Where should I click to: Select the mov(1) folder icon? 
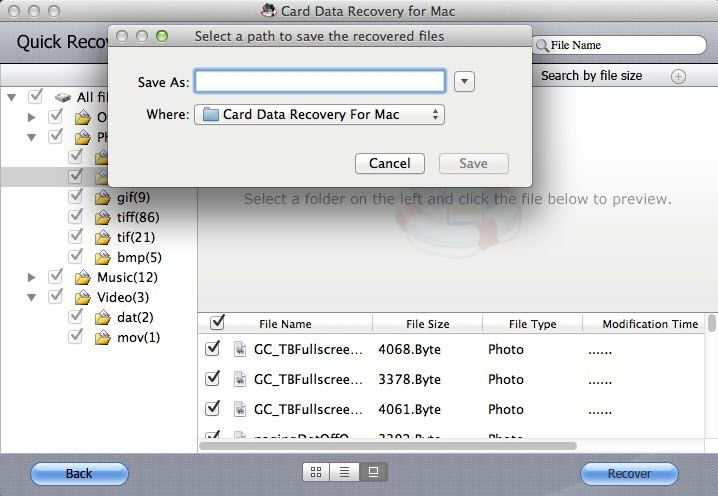101,337
